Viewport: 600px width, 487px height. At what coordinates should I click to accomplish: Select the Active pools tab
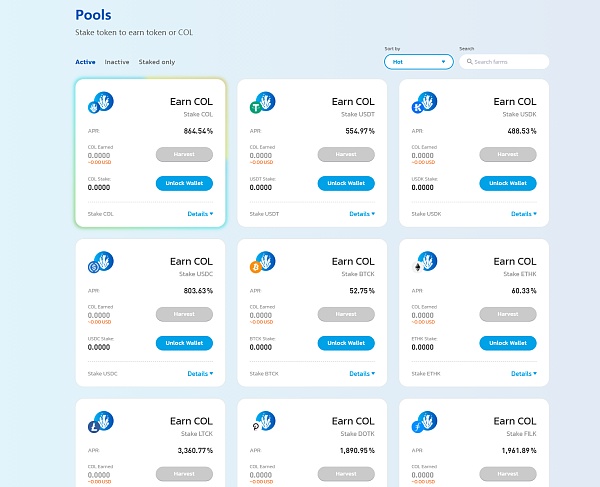tap(85, 62)
